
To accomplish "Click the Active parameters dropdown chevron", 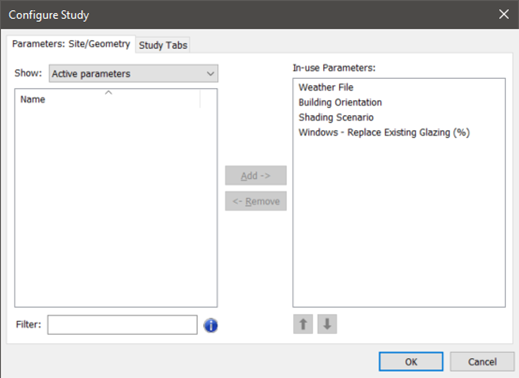I will click(x=210, y=73).
